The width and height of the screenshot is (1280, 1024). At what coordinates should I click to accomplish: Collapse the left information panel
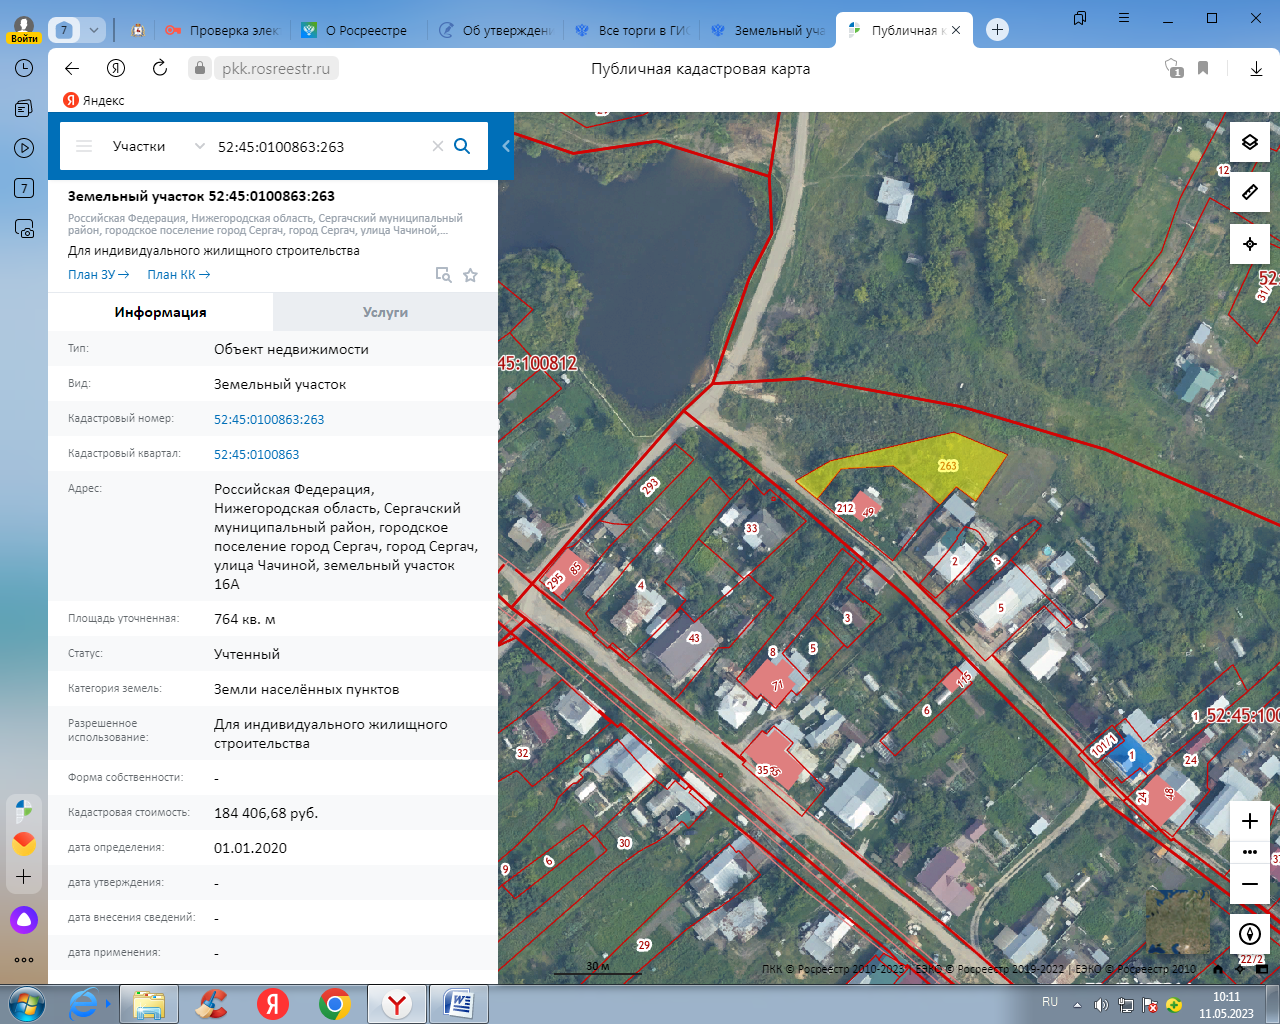click(x=506, y=146)
